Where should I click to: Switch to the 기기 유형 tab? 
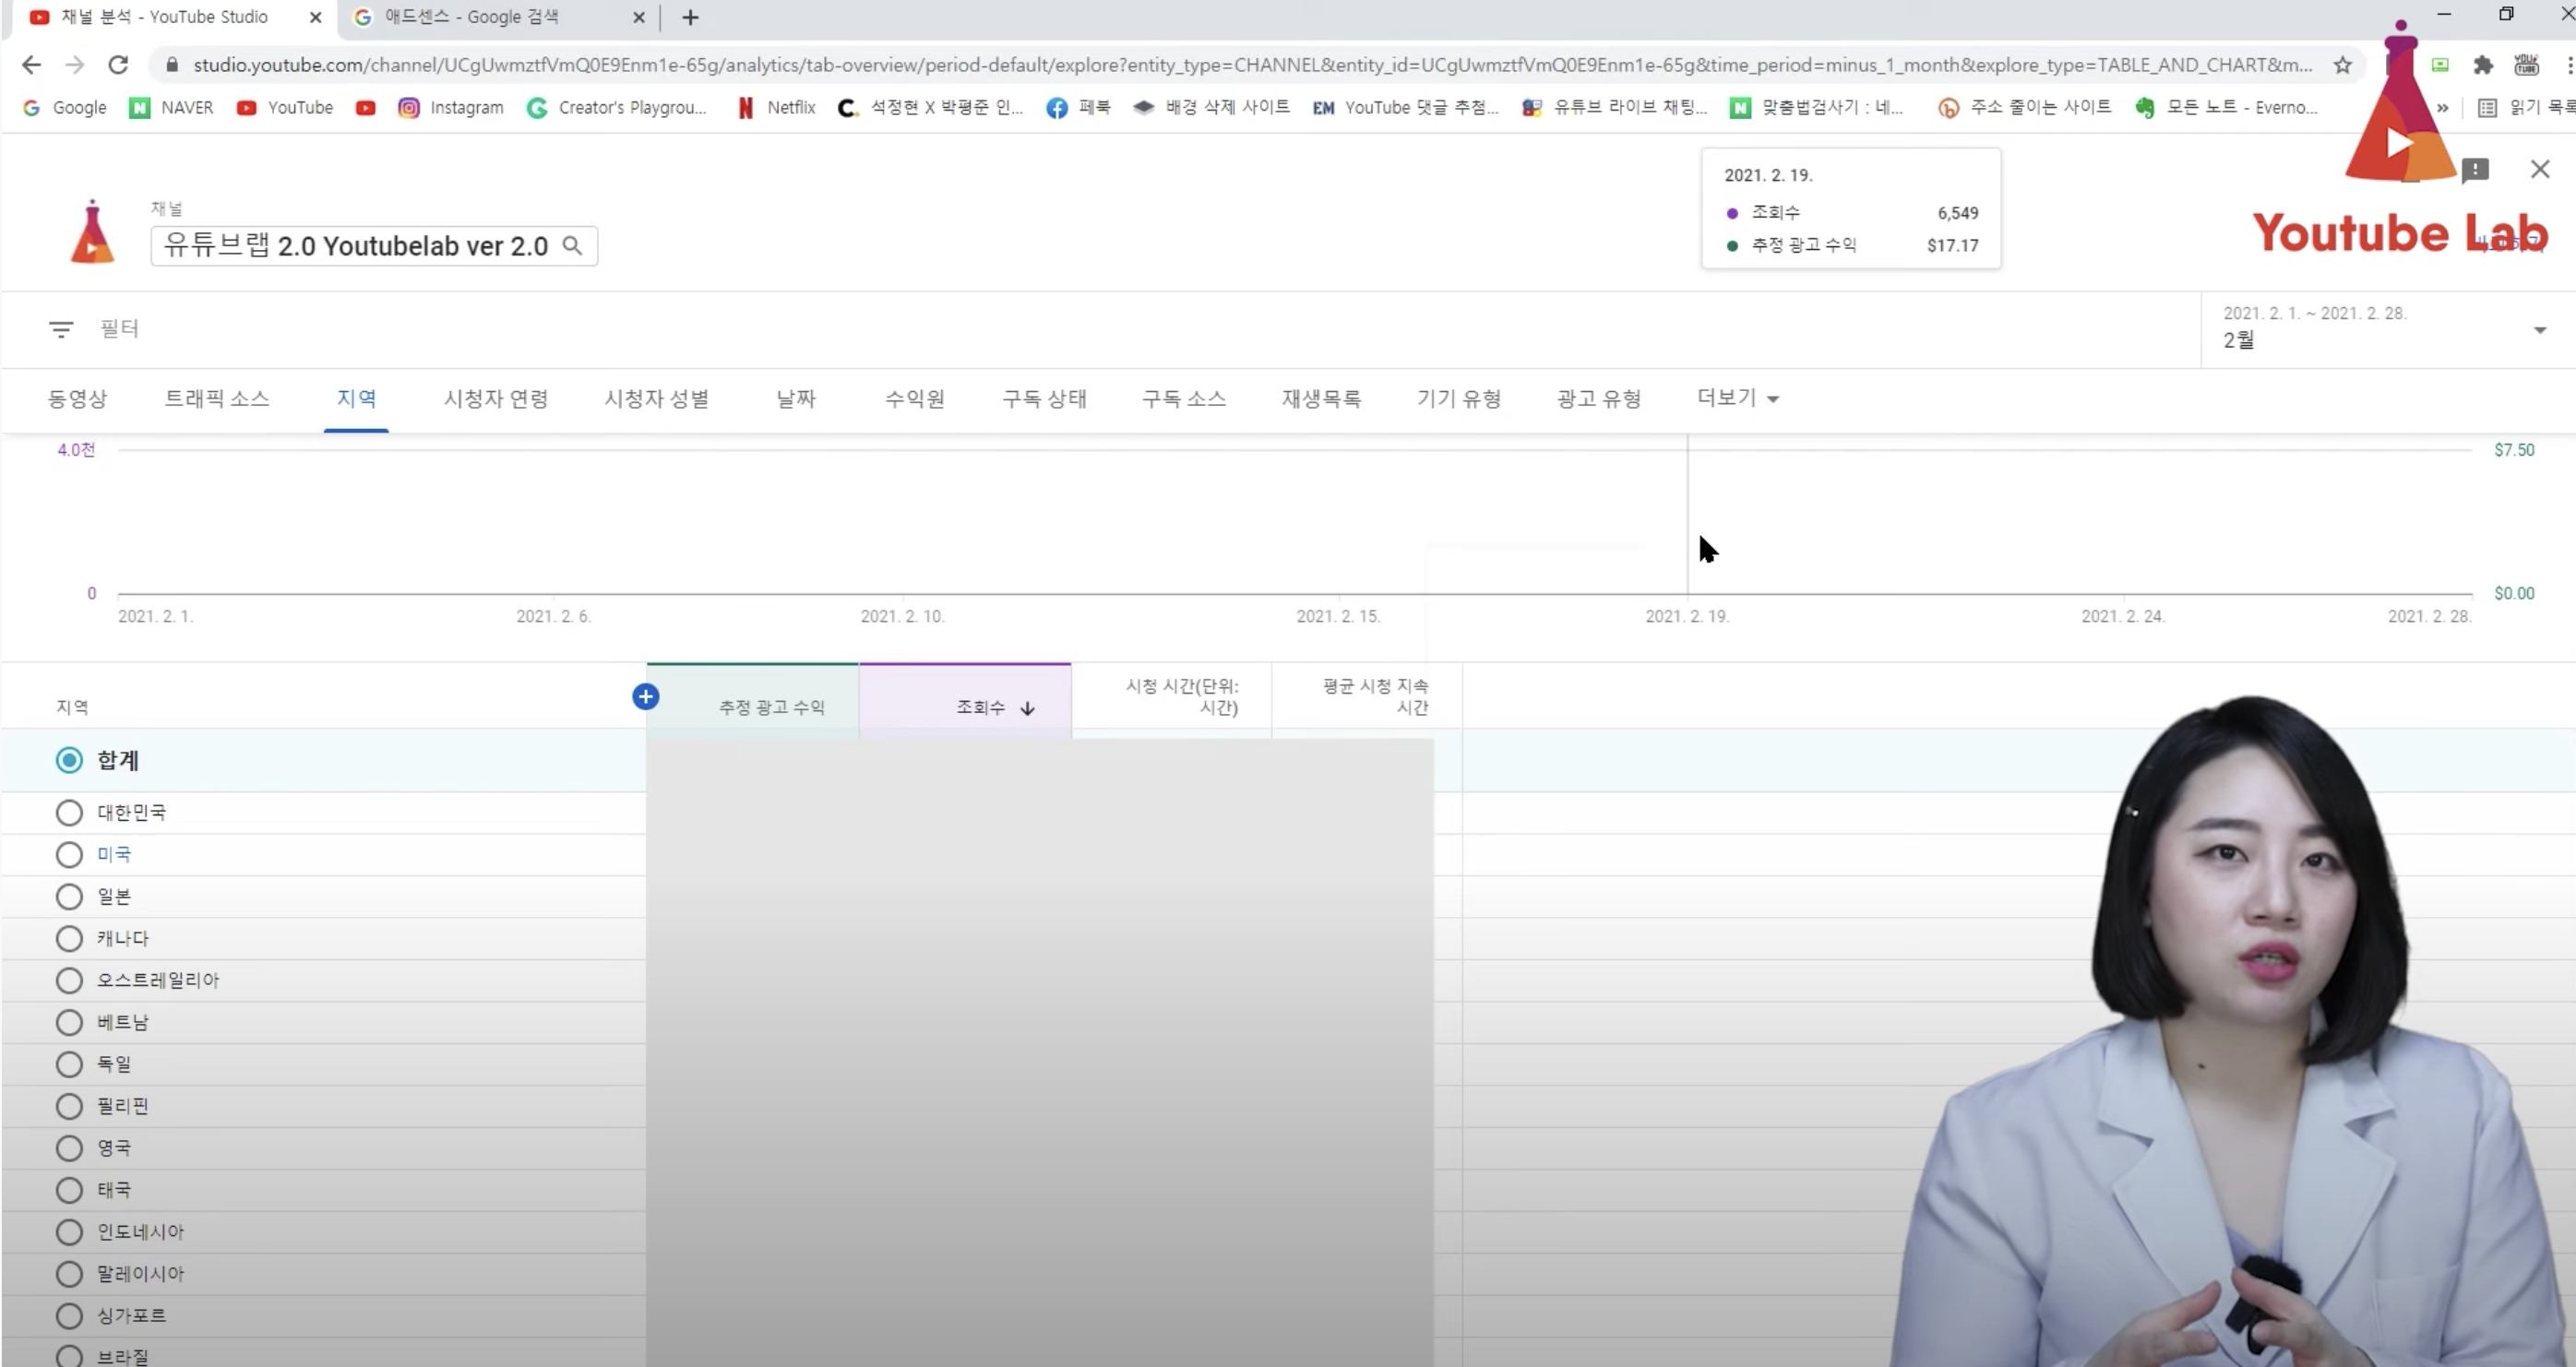(x=1458, y=399)
